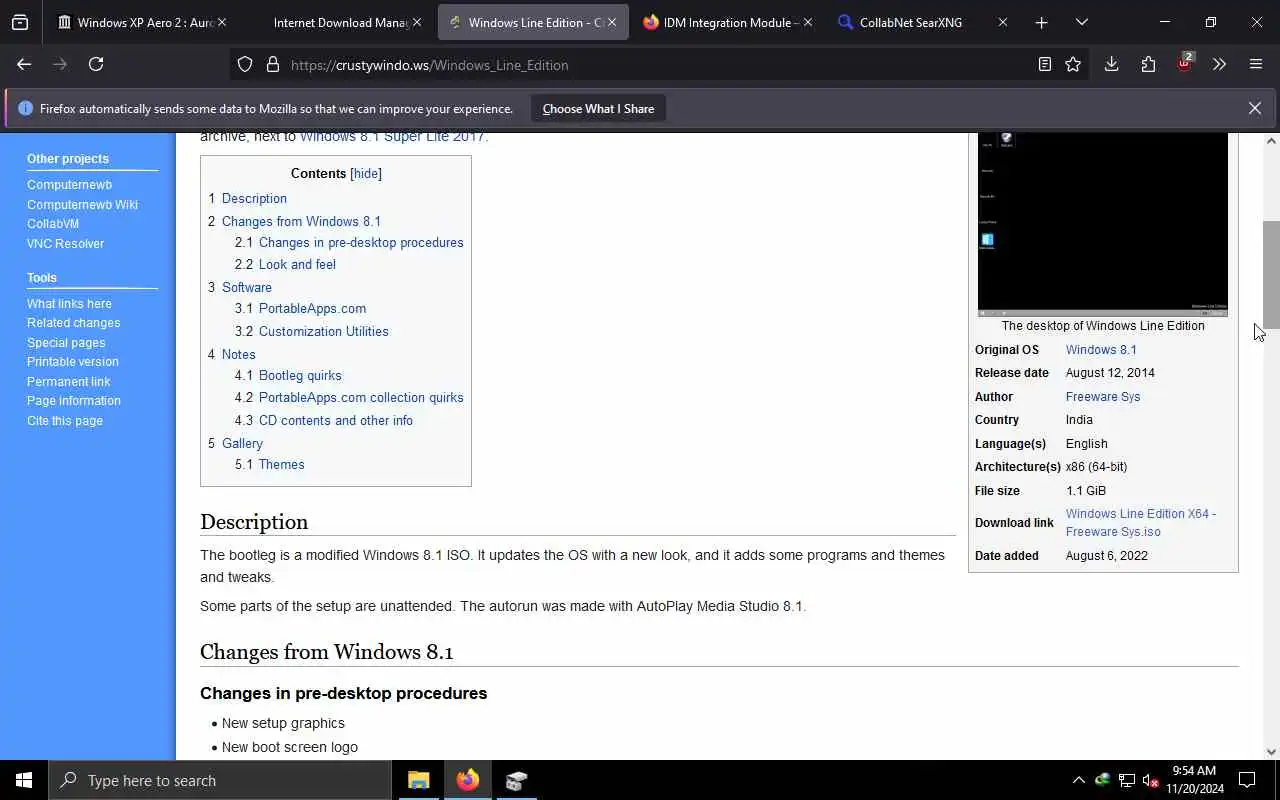The image size is (1280, 800).
Task: Open File Explorer from taskbar
Action: click(419, 780)
